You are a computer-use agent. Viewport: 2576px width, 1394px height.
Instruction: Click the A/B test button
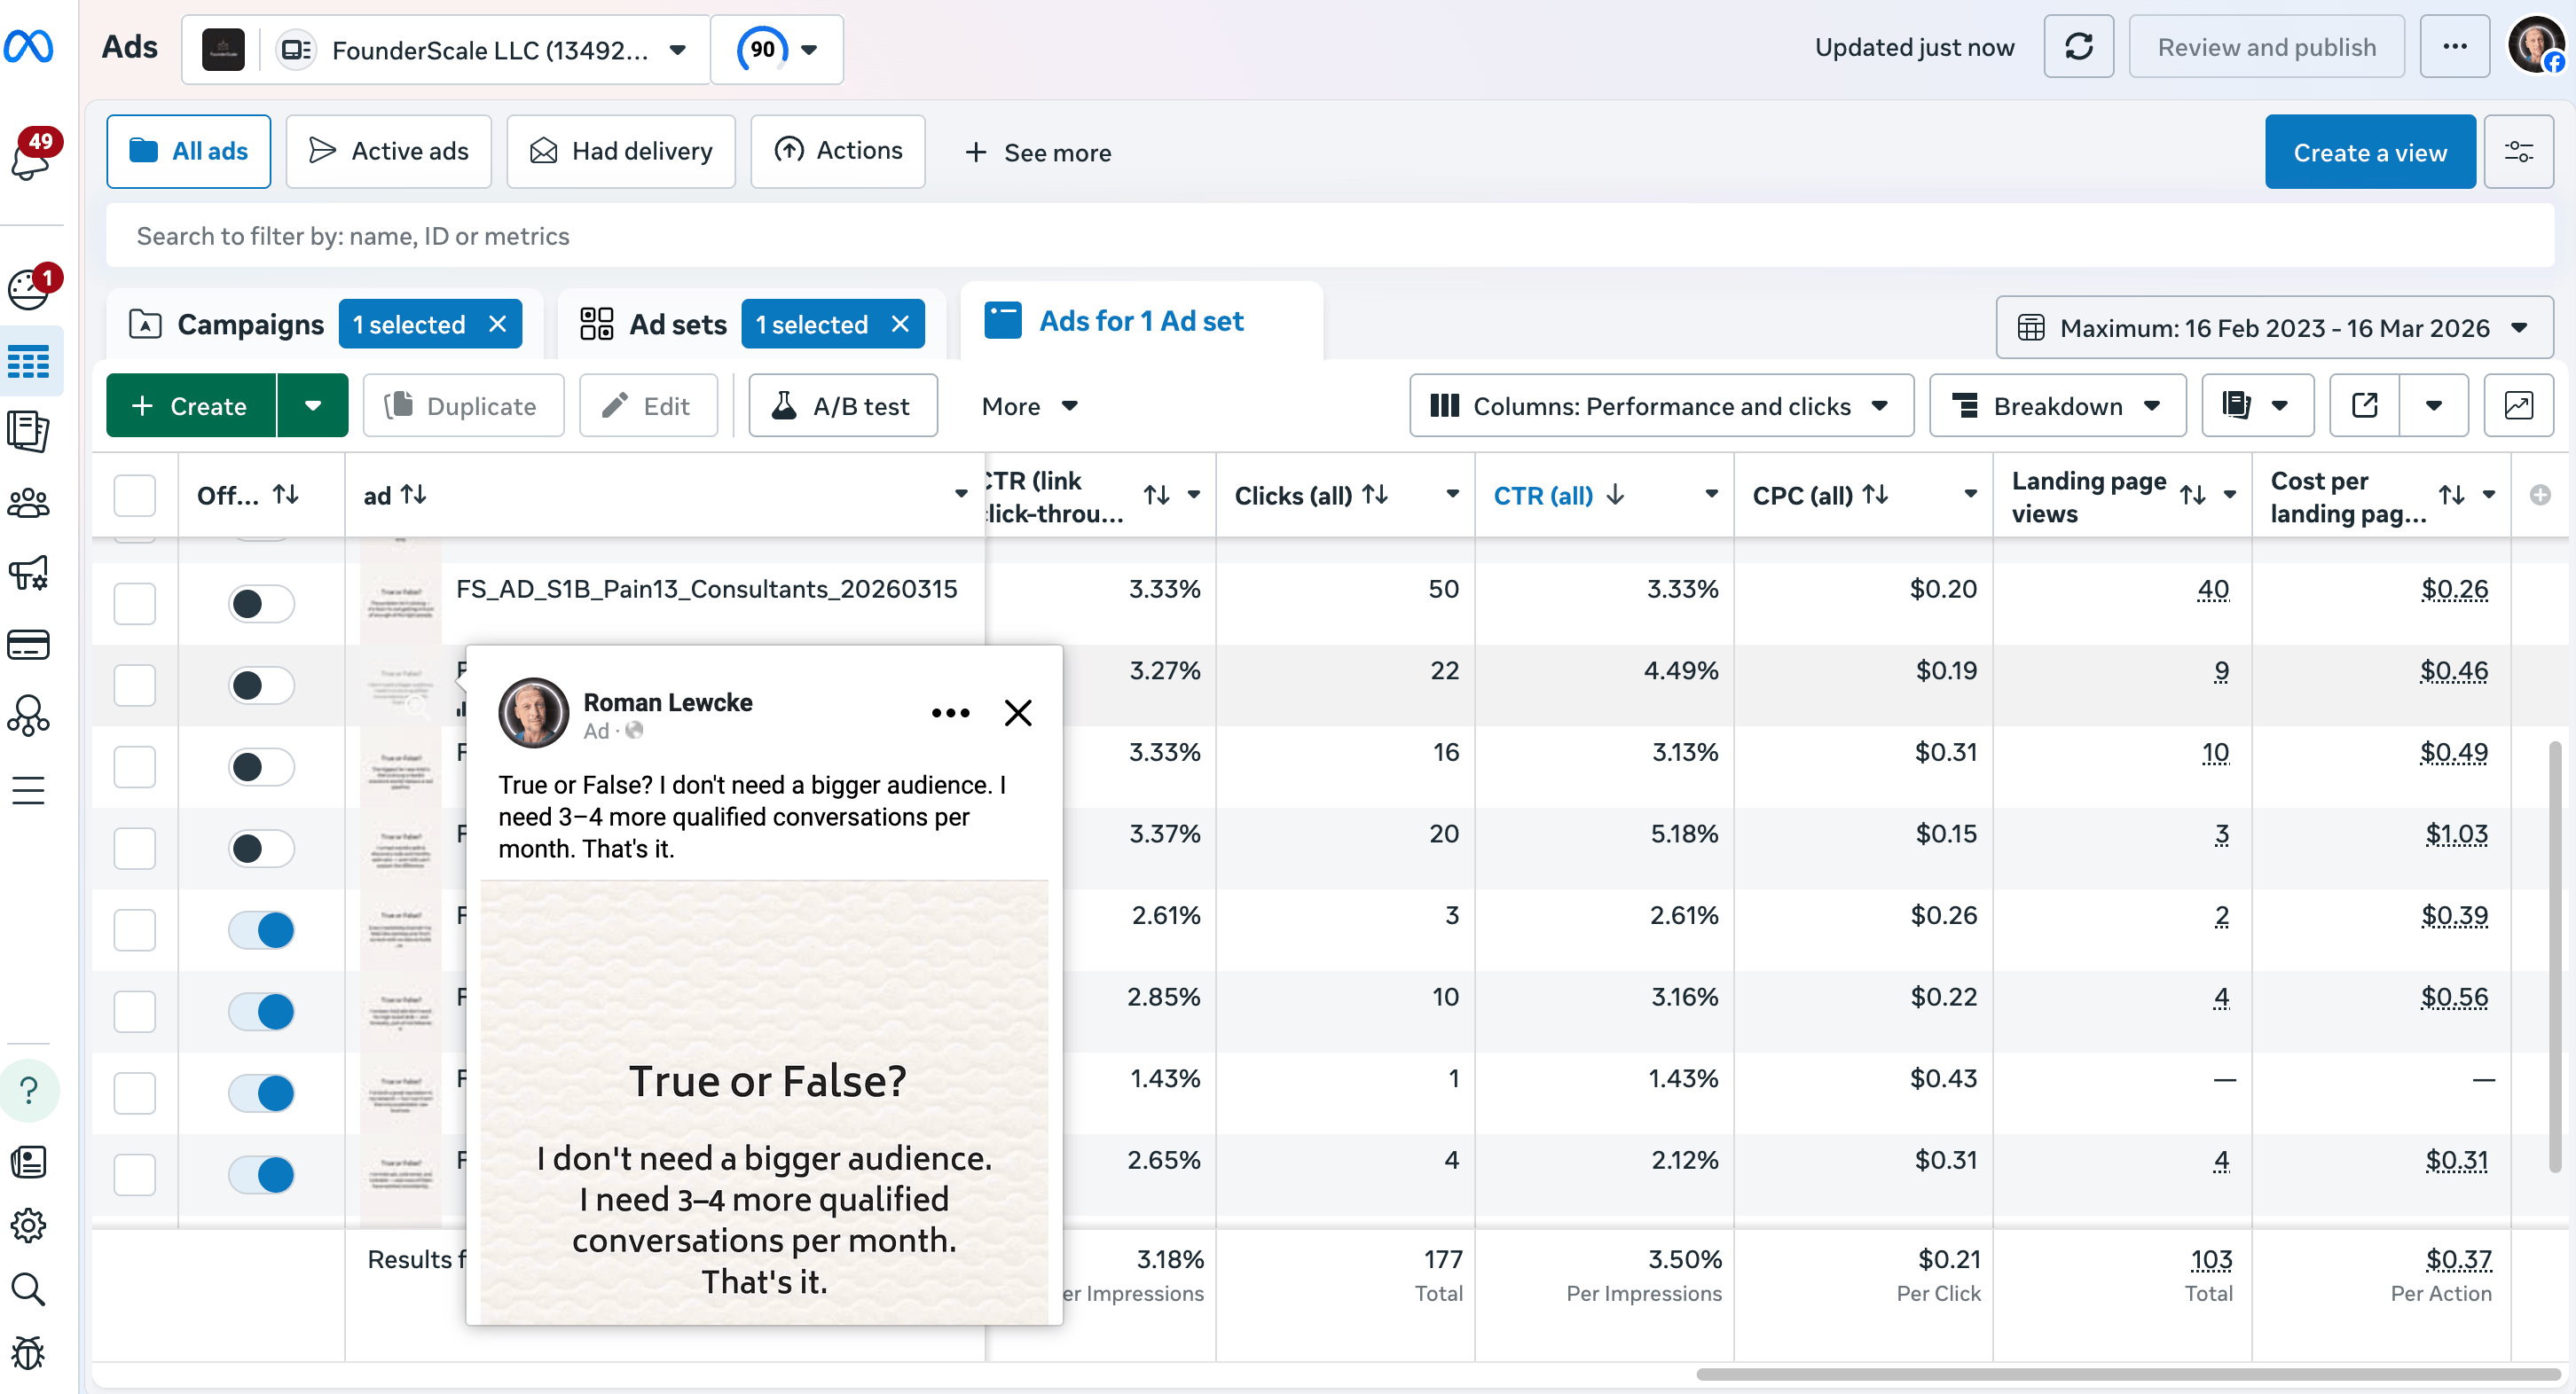tap(842, 405)
